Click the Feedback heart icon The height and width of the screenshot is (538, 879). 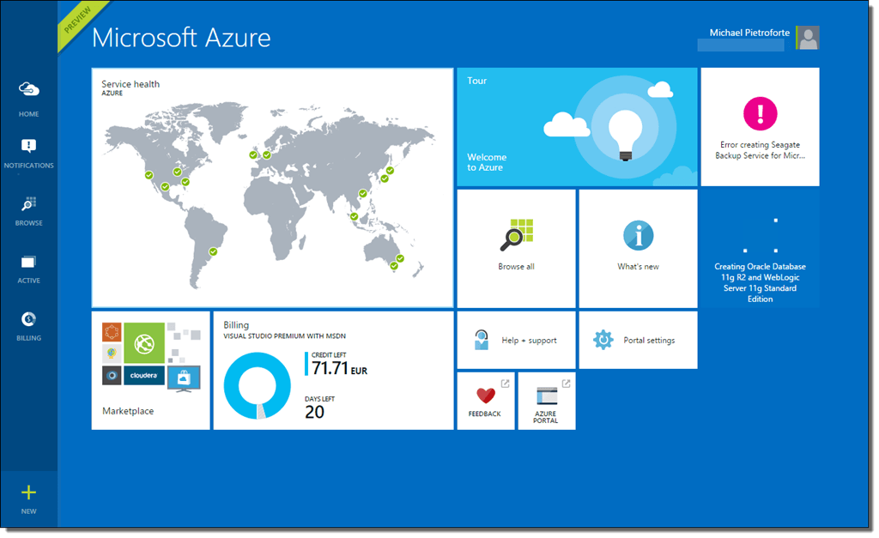485,395
